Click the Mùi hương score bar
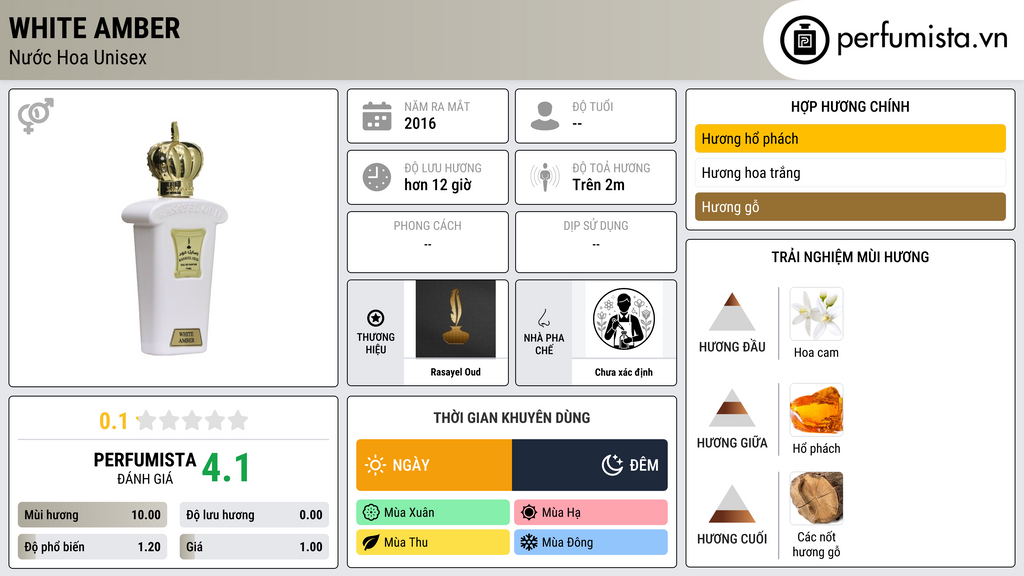The width and height of the screenshot is (1024, 576). pyautogui.click(x=93, y=515)
